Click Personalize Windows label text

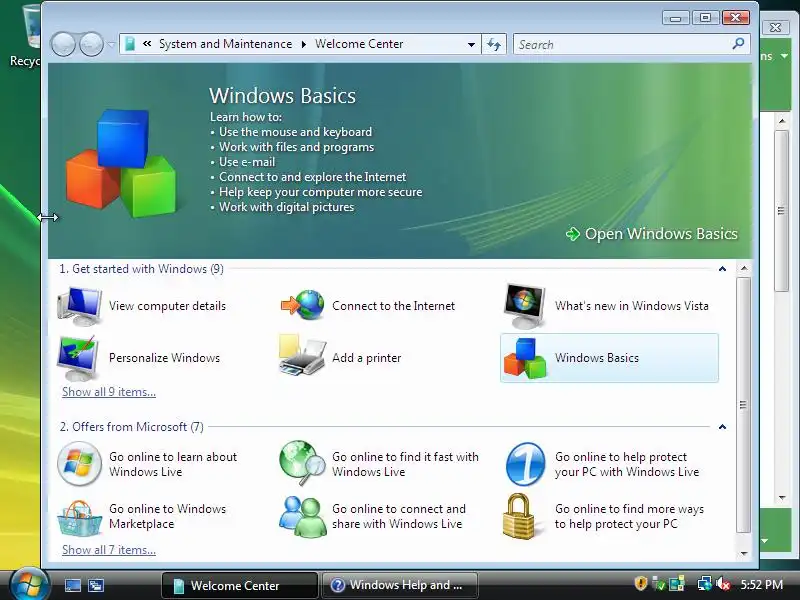tap(164, 358)
